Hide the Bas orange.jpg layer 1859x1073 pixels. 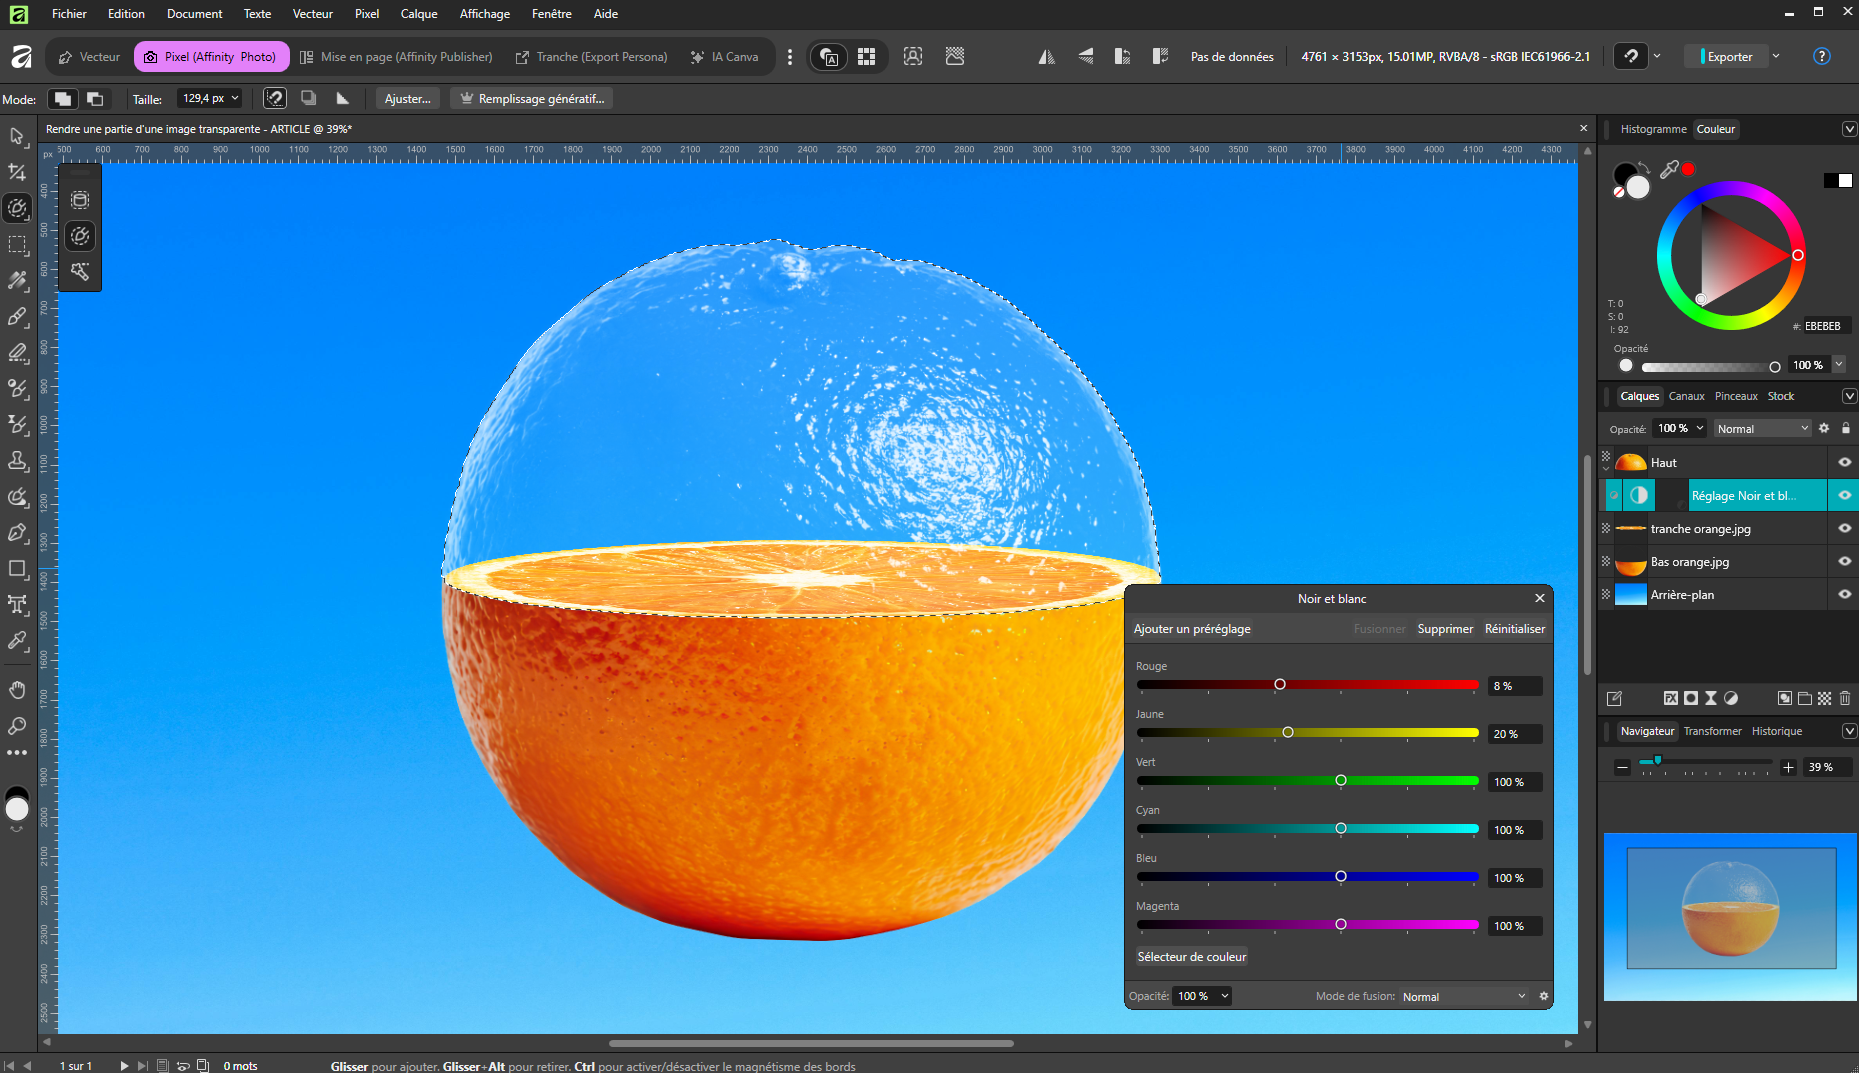[1844, 561]
